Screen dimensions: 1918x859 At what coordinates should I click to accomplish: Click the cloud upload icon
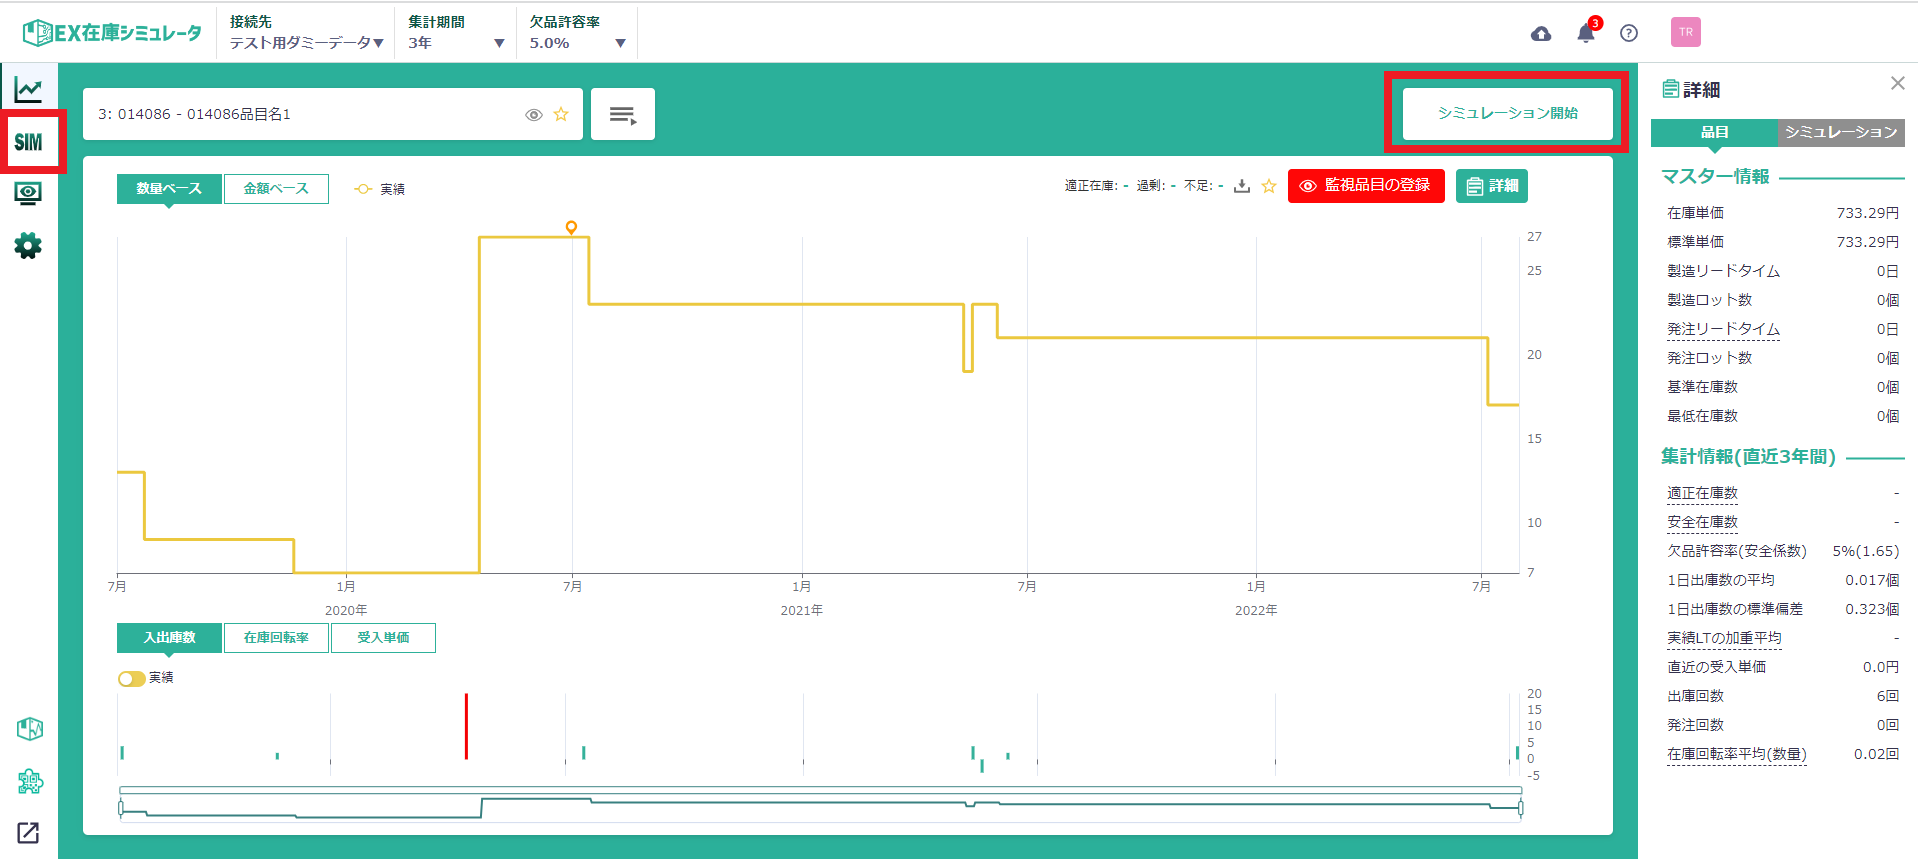(x=1541, y=34)
